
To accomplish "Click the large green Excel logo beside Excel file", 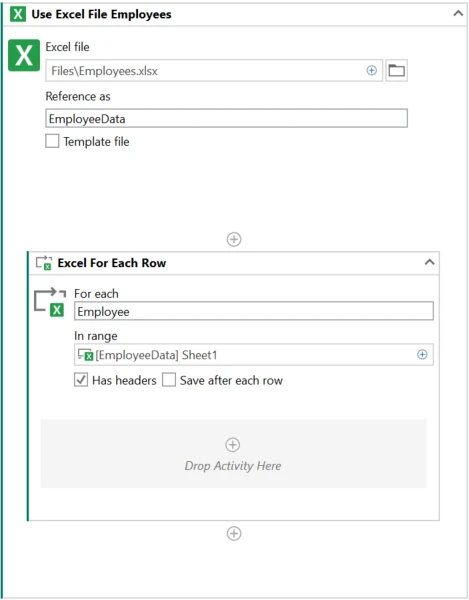I will point(24,55).
